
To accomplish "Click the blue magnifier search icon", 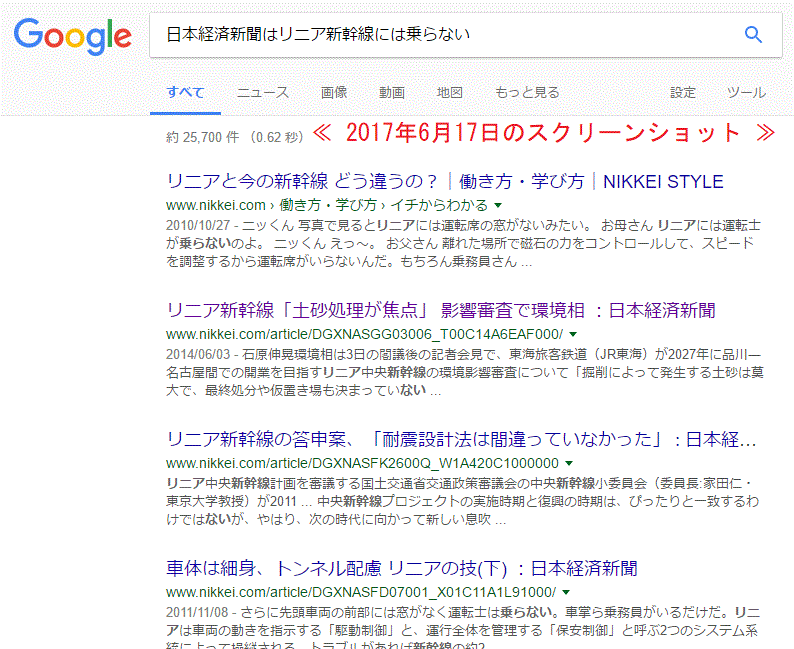I will point(753,34).
